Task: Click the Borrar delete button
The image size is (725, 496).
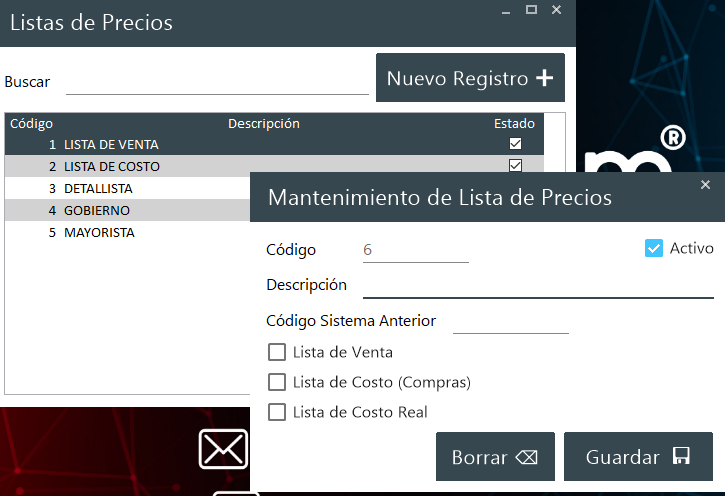Action: coord(495,457)
